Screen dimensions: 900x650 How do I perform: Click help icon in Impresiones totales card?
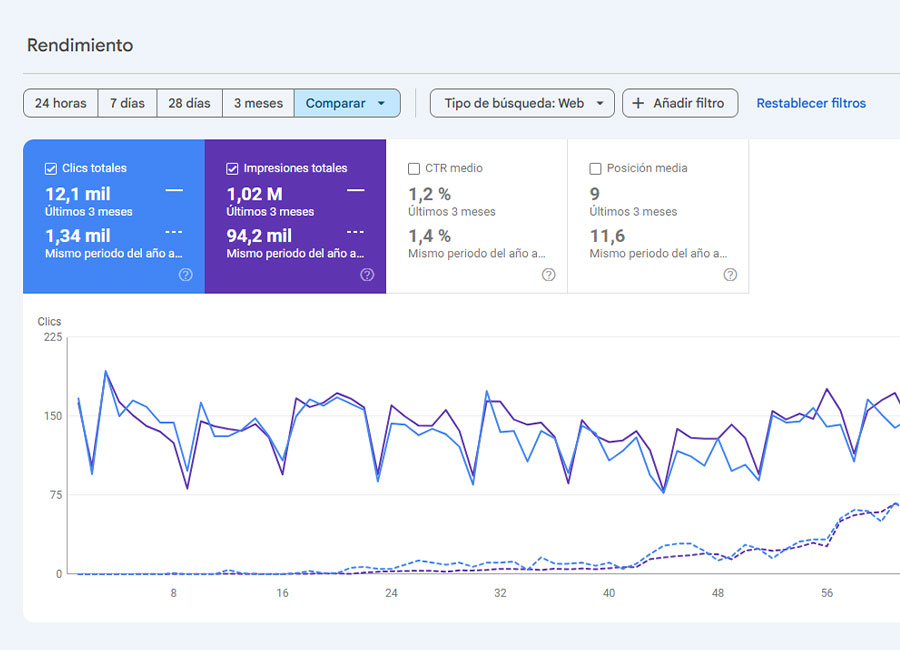(x=367, y=275)
